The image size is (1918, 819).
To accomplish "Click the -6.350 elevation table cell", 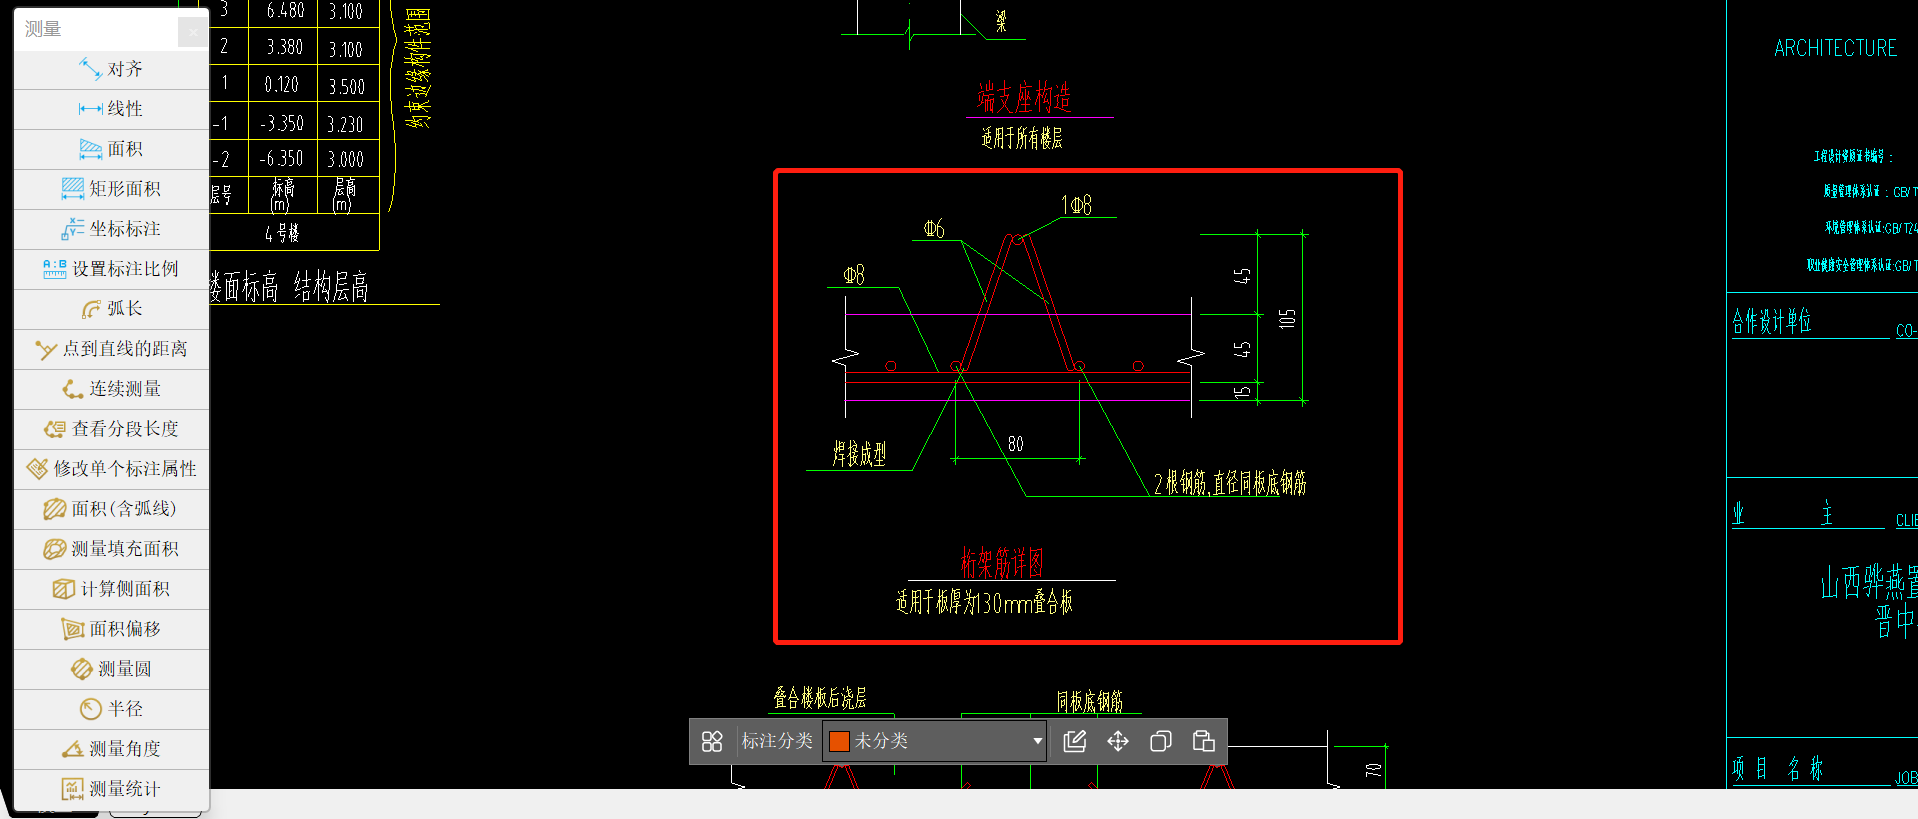I will (x=281, y=159).
